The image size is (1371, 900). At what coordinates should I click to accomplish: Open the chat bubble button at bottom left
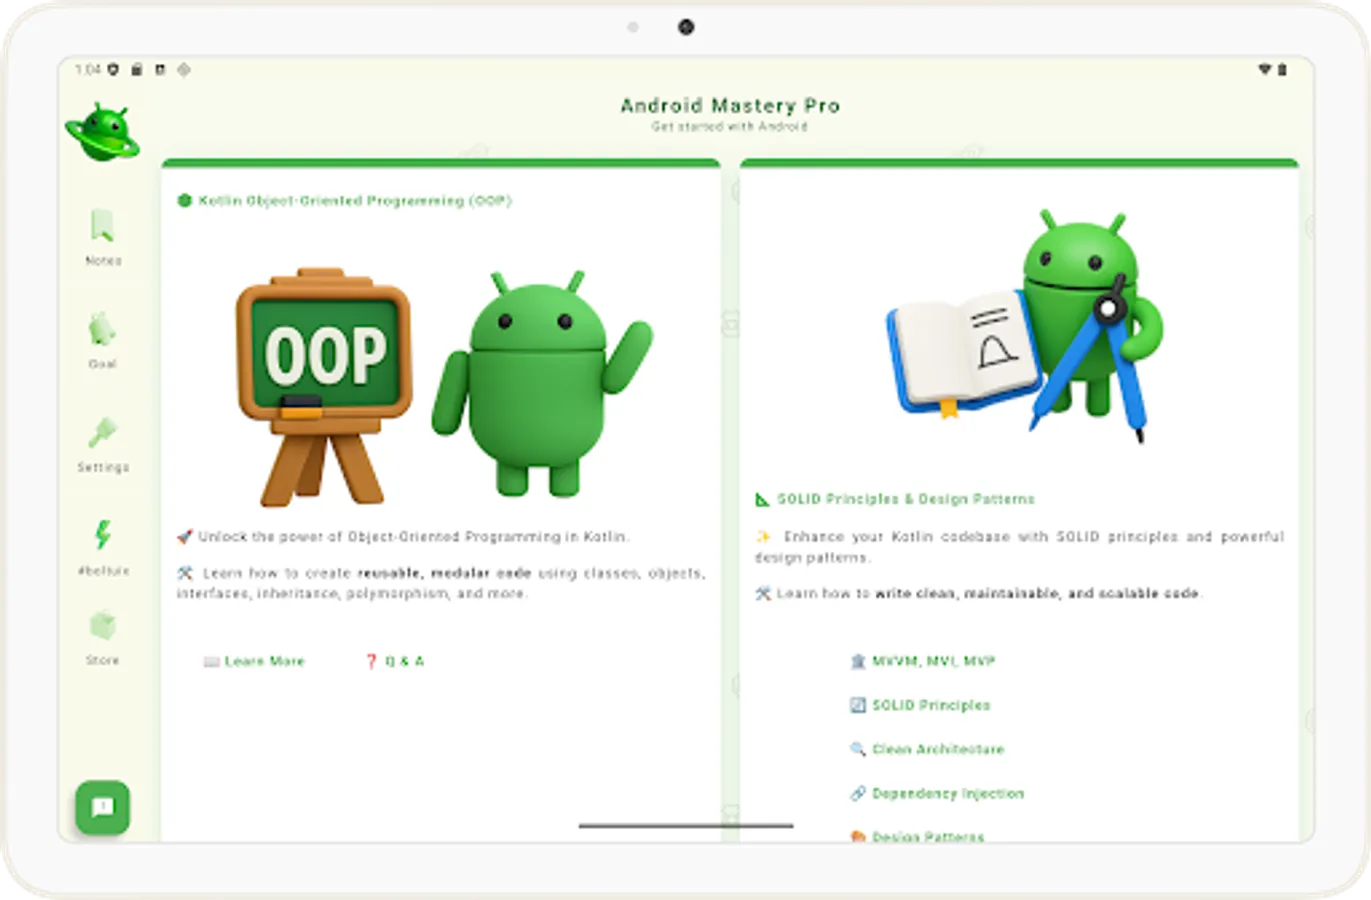coord(101,806)
